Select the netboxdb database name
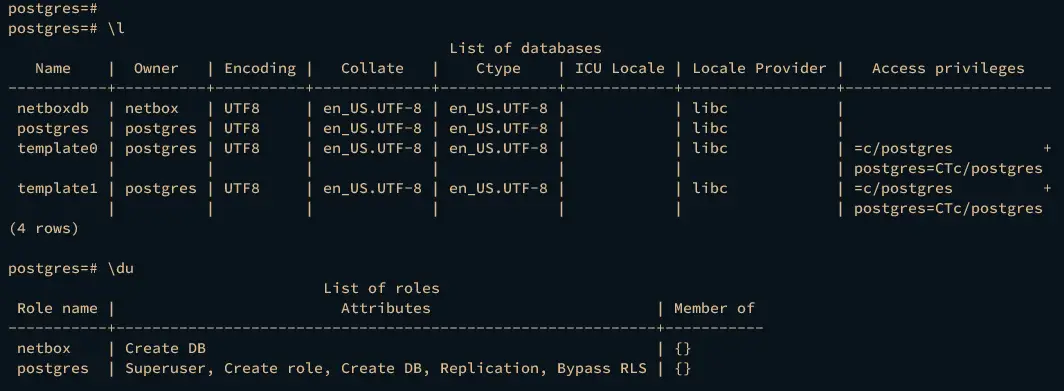Screen dimensions: 1064x391 pos(53,108)
